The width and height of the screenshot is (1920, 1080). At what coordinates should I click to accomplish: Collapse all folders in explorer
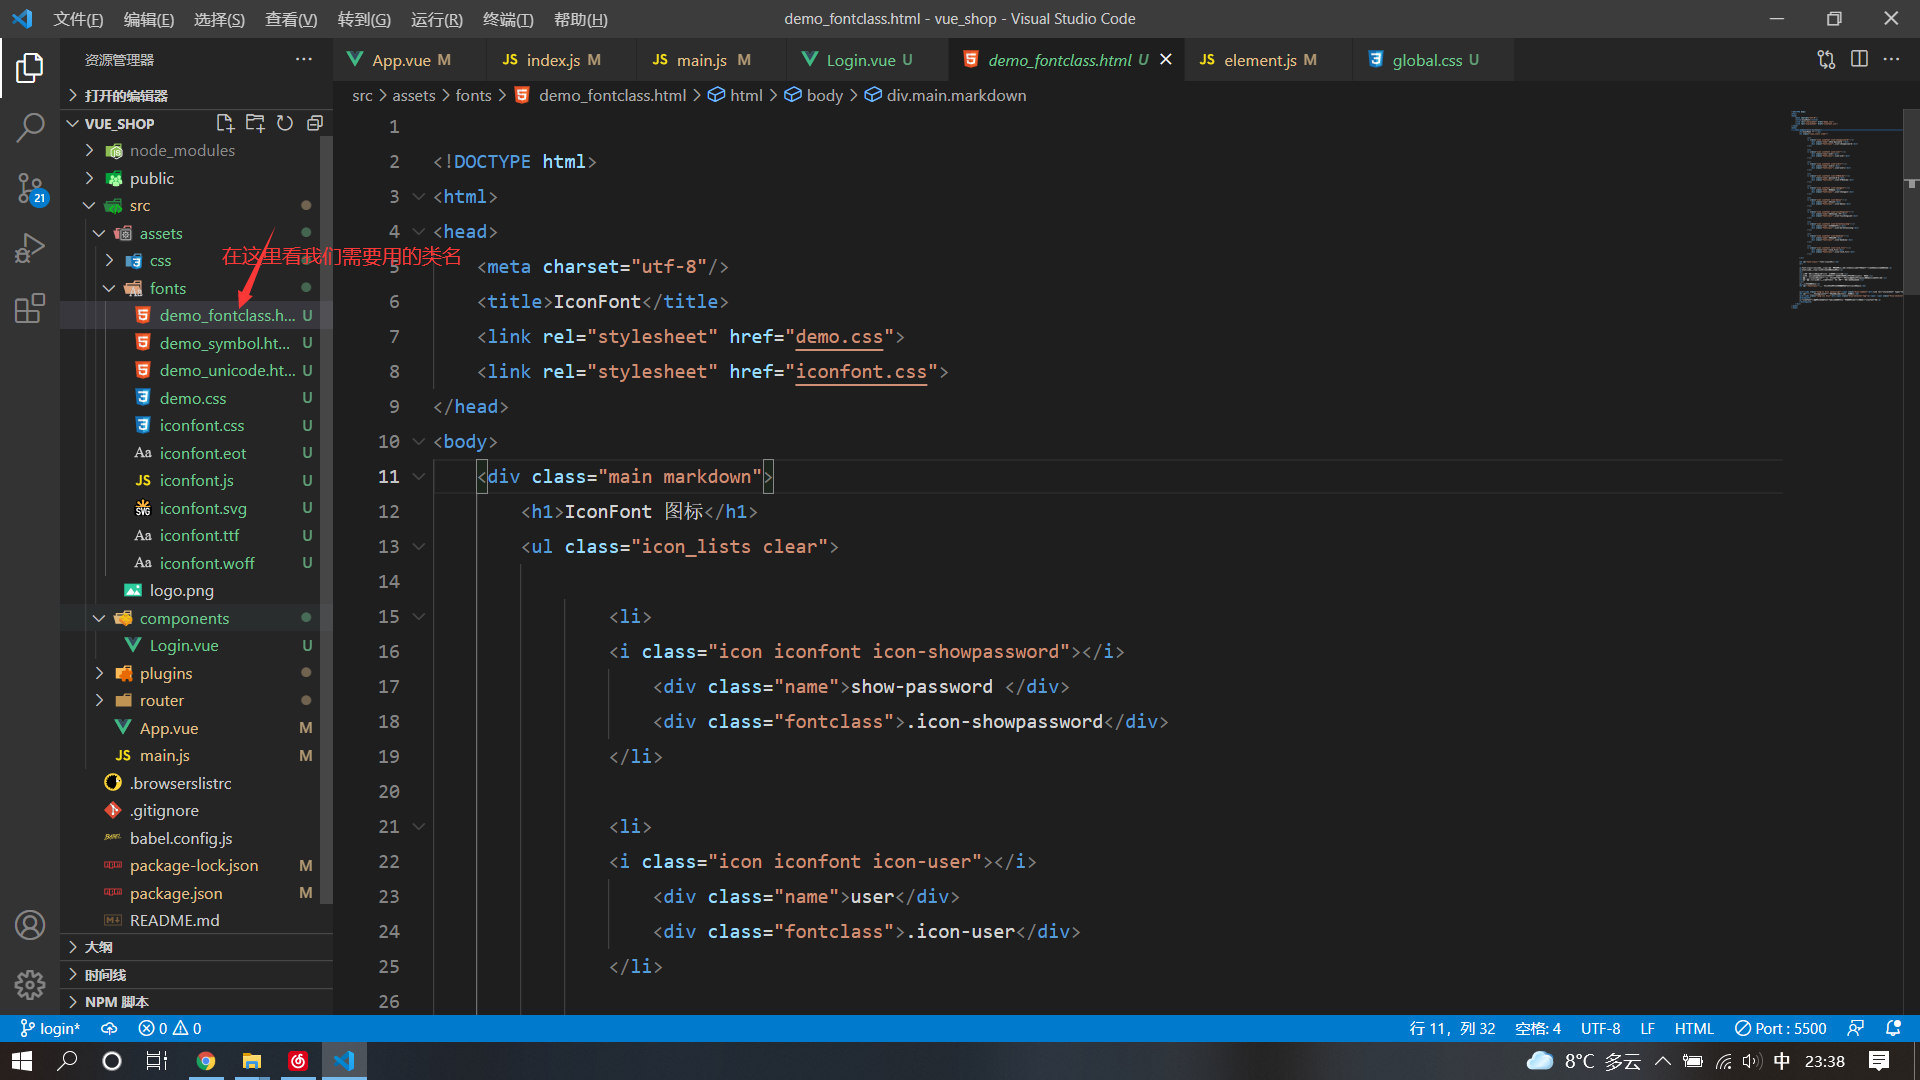(x=315, y=123)
